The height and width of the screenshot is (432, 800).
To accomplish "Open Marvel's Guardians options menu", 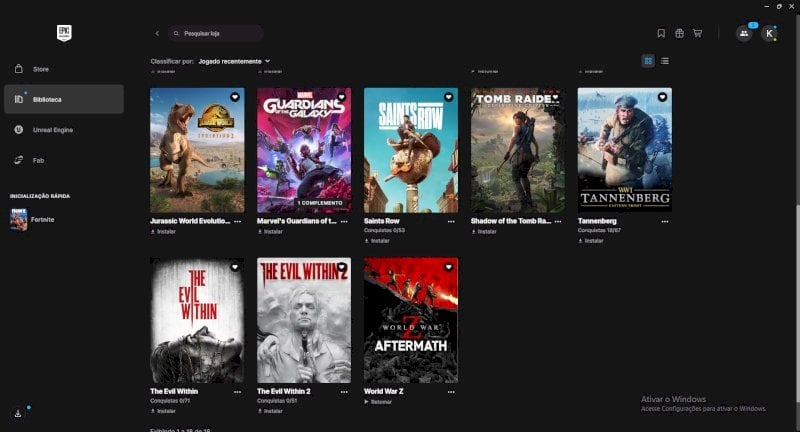I will click(x=344, y=221).
